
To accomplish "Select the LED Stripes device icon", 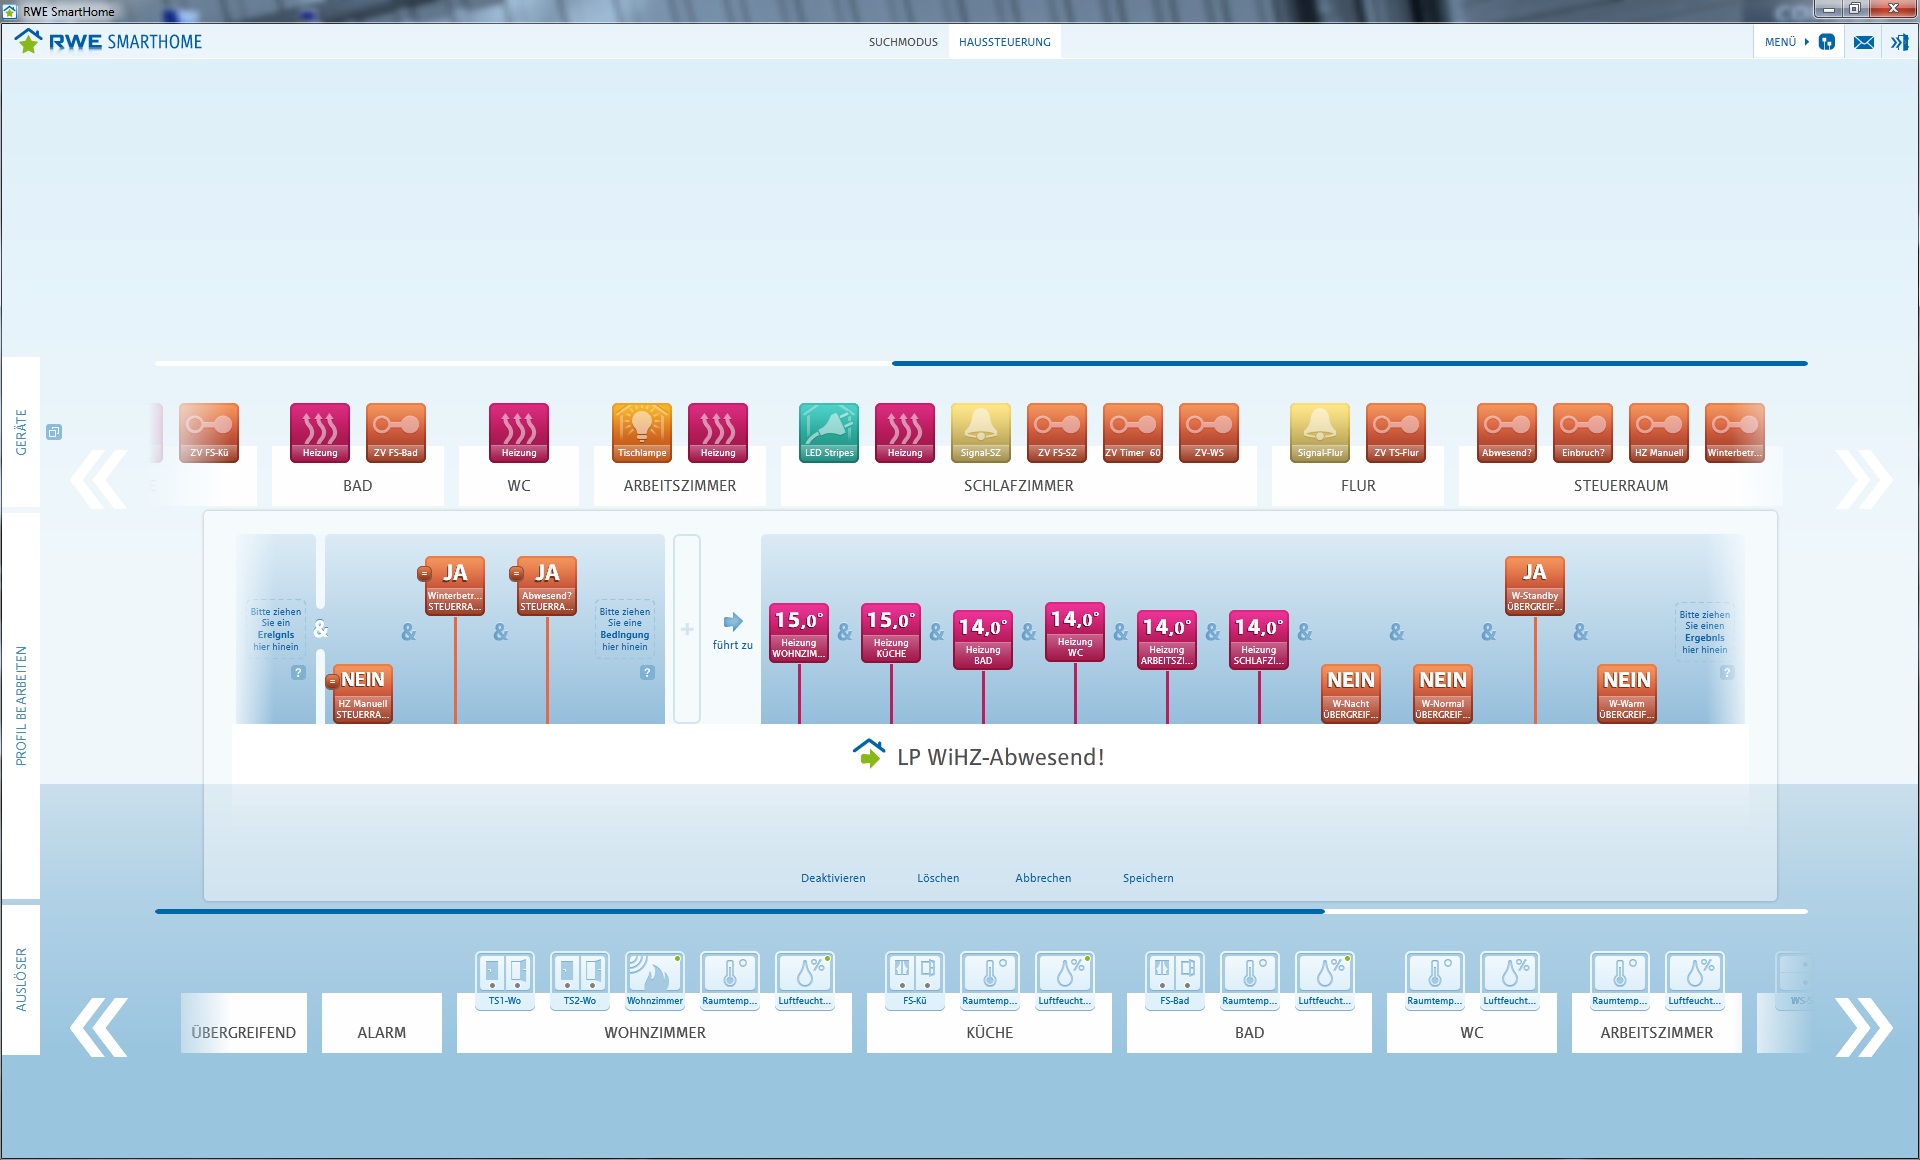I will click(829, 432).
